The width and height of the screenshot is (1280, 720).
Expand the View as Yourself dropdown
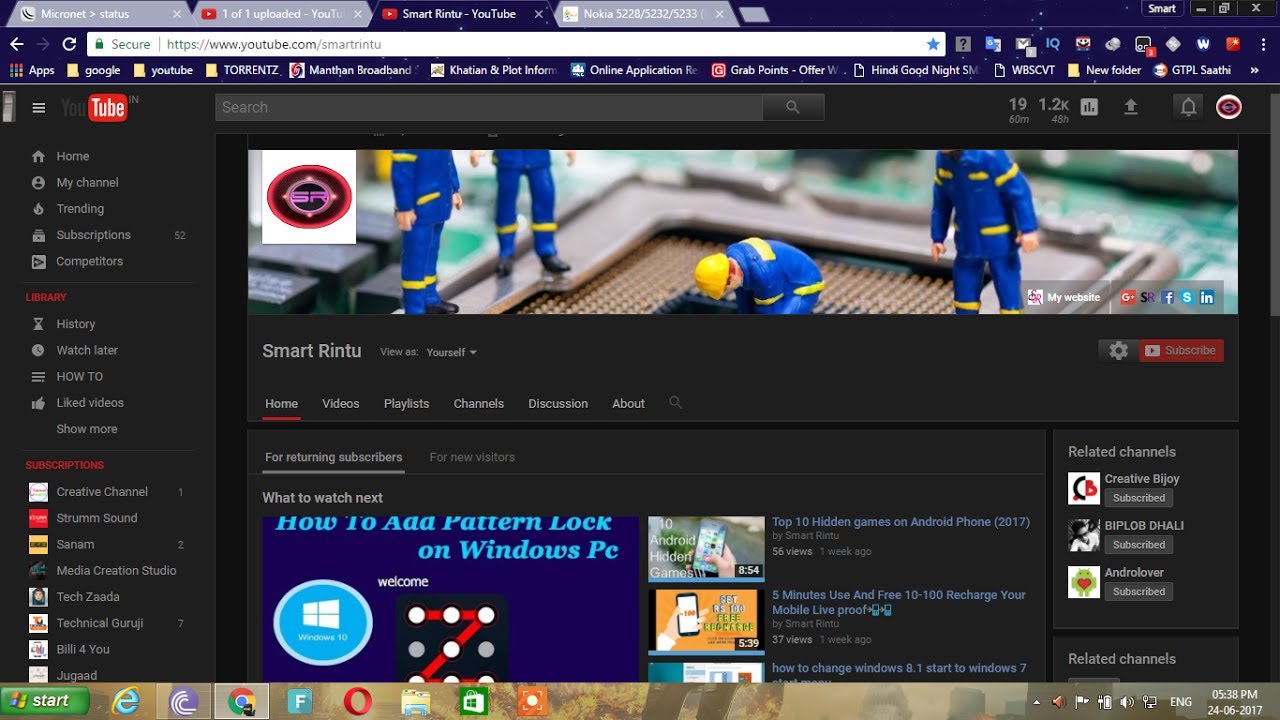click(x=451, y=352)
